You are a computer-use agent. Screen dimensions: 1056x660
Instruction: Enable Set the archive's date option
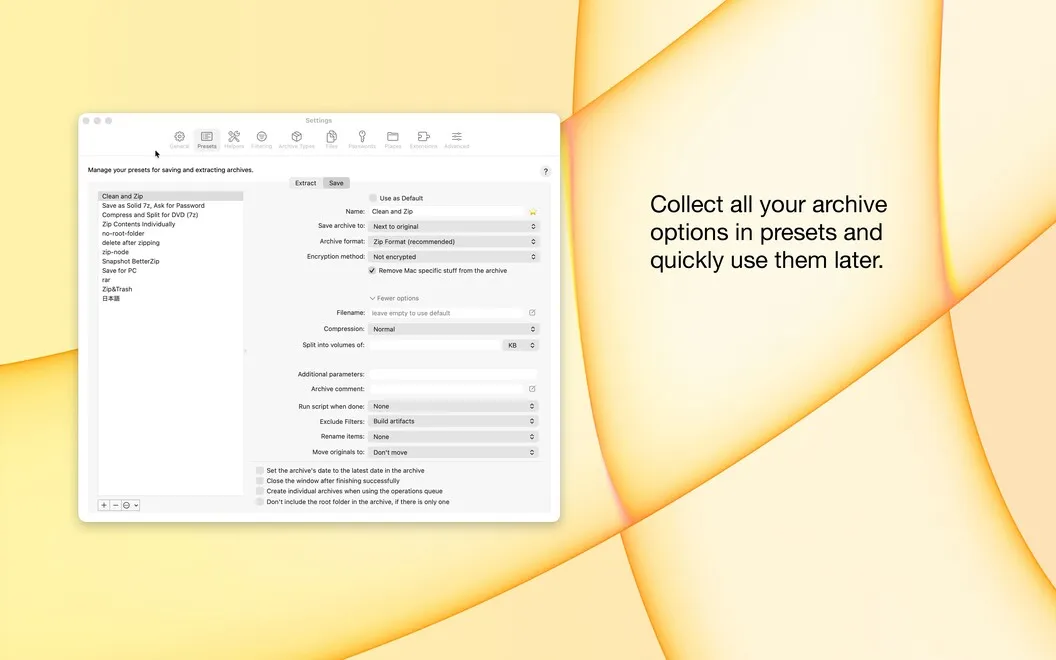pos(260,471)
